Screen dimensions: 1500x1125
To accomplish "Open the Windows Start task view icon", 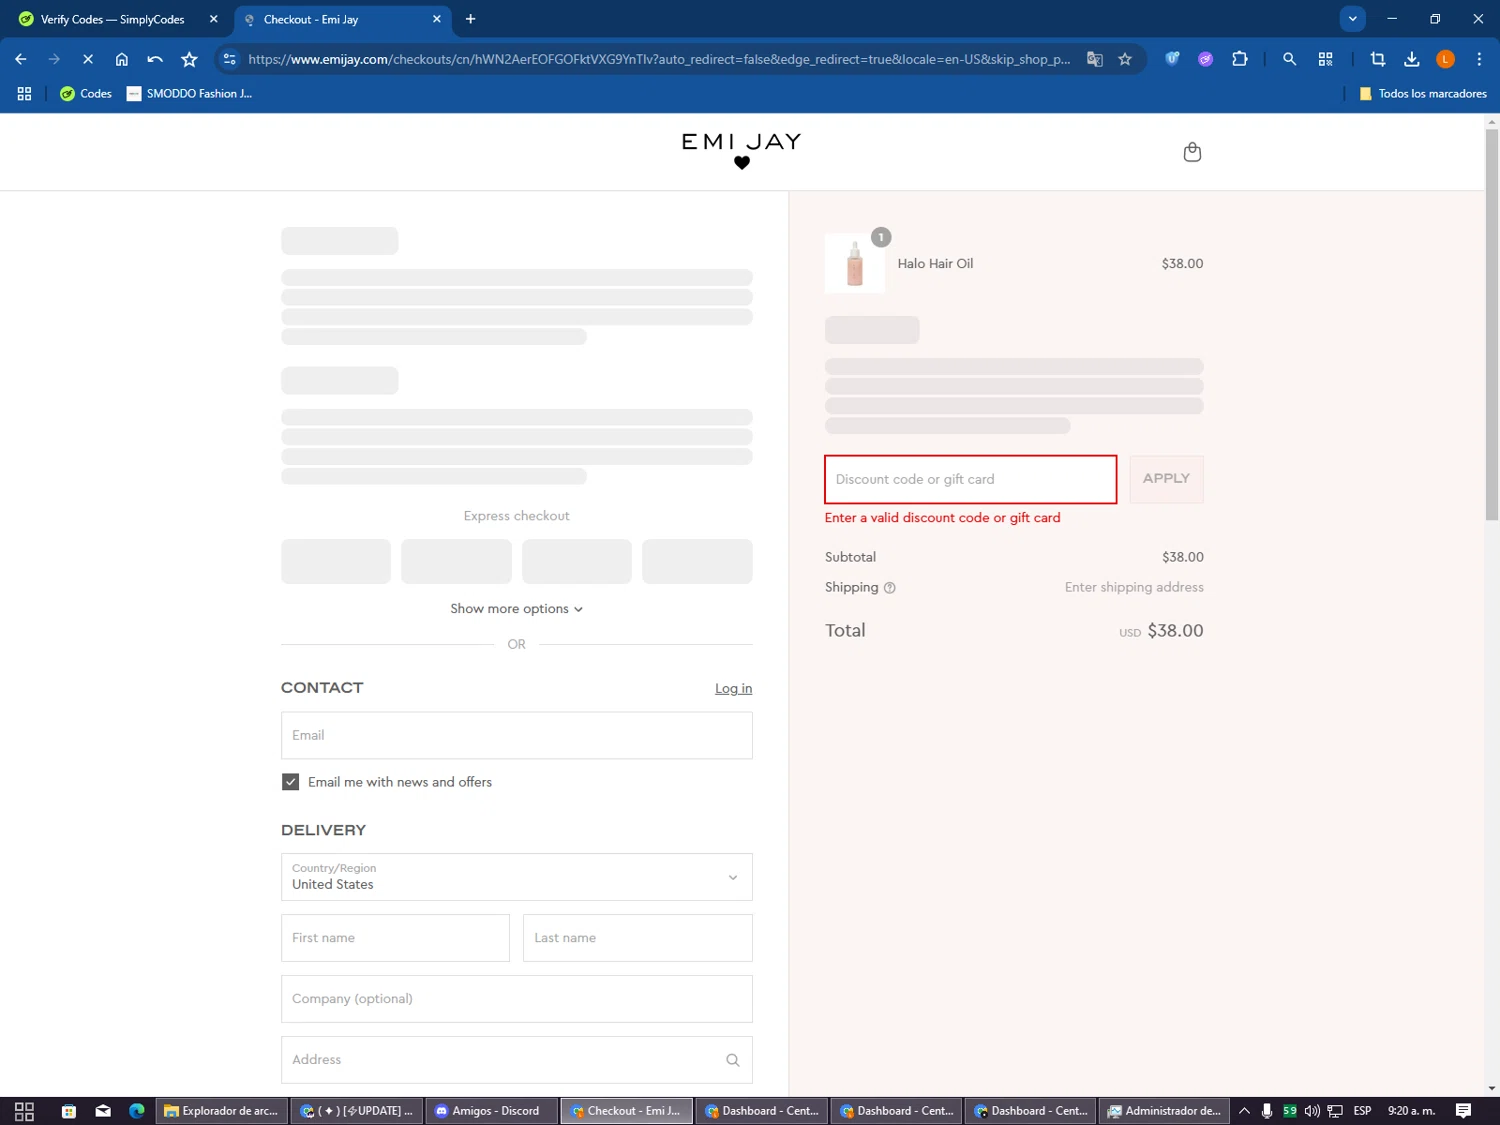I will pyautogui.click(x=24, y=1111).
